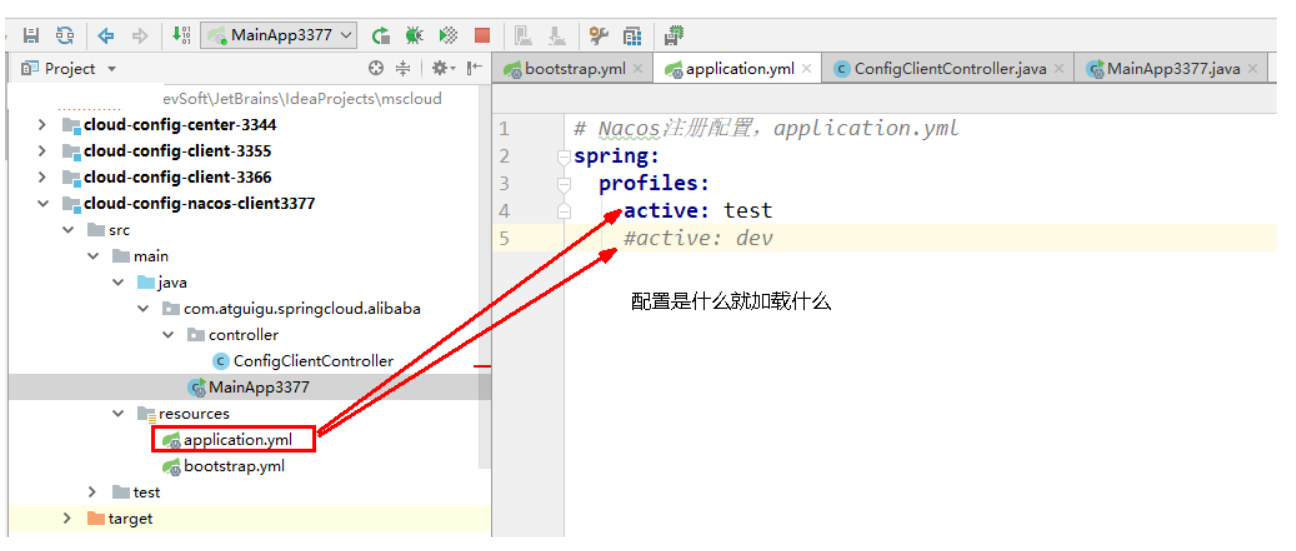Open the MainApp3377 run configuration dropdown
The height and width of the screenshot is (551, 1296).
pyautogui.click(x=278, y=35)
